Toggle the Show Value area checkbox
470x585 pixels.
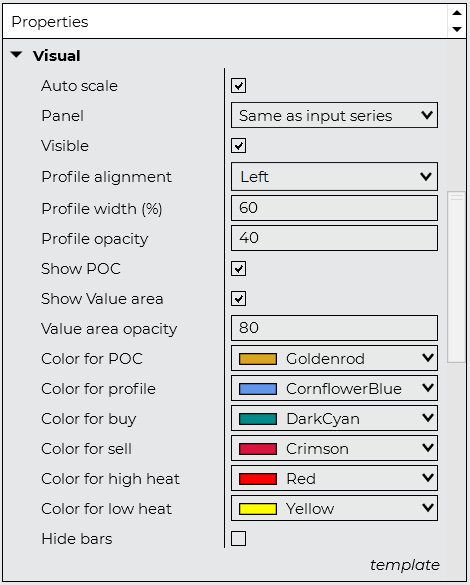(x=238, y=299)
